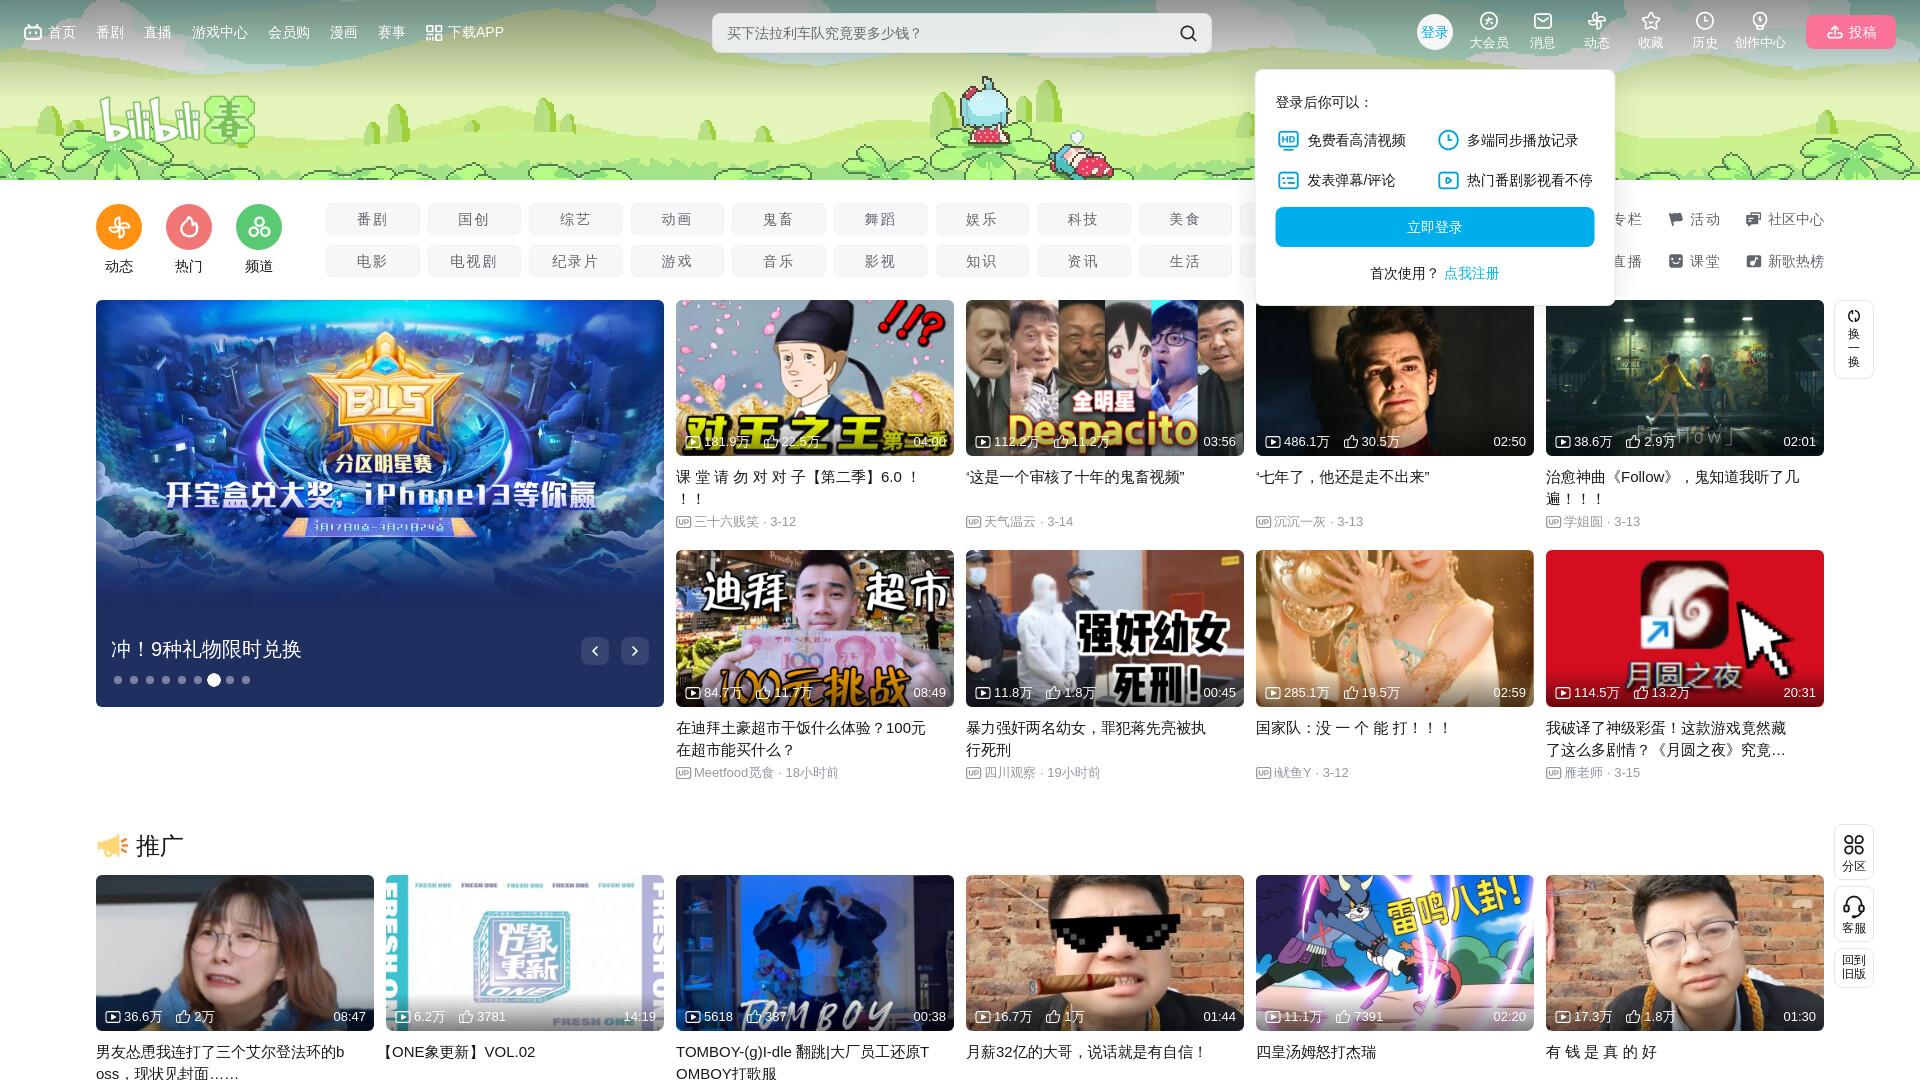The height and width of the screenshot is (1080, 1920).
Task: Open 动态 icon in top bar
Action: 1597,21
